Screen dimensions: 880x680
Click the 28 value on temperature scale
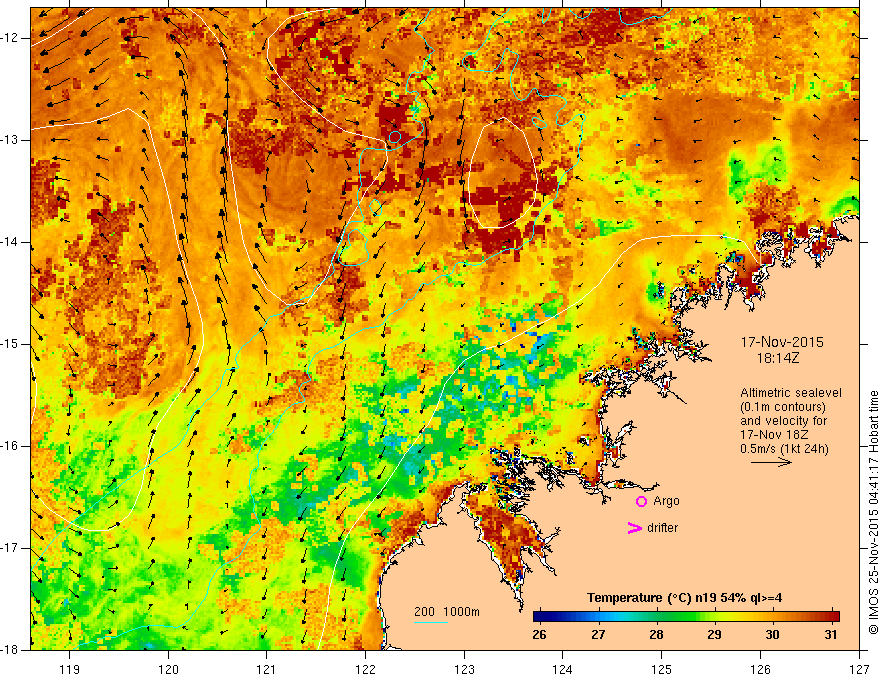tap(656, 635)
